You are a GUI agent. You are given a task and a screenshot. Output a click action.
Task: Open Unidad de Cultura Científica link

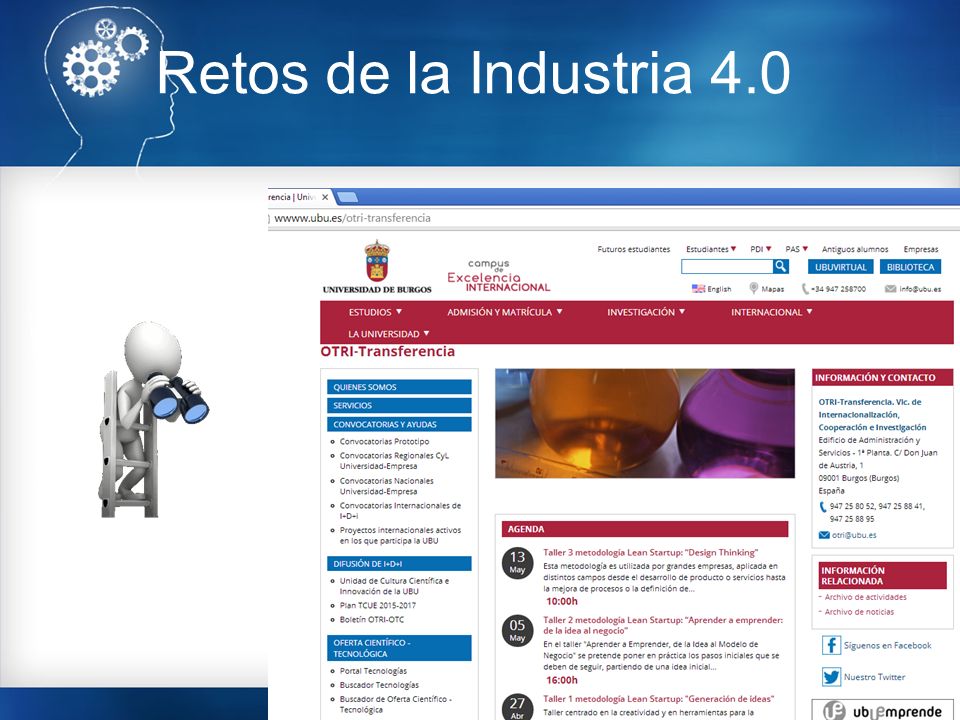(x=394, y=586)
